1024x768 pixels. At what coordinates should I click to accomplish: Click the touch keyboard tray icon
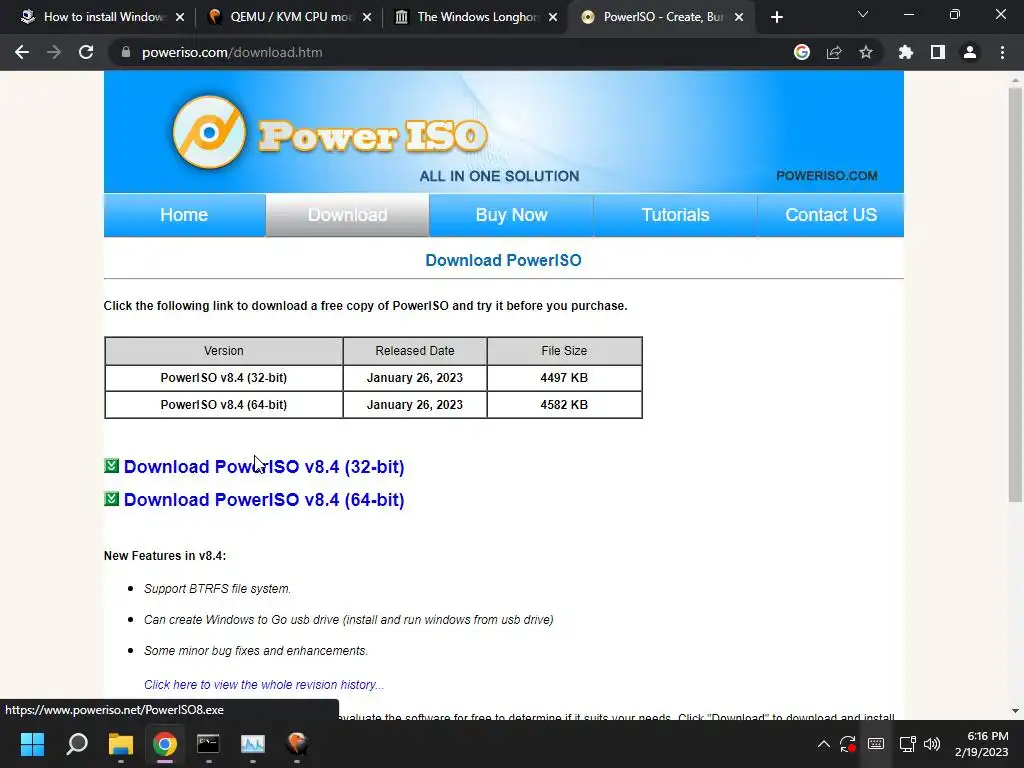pos(876,744)
